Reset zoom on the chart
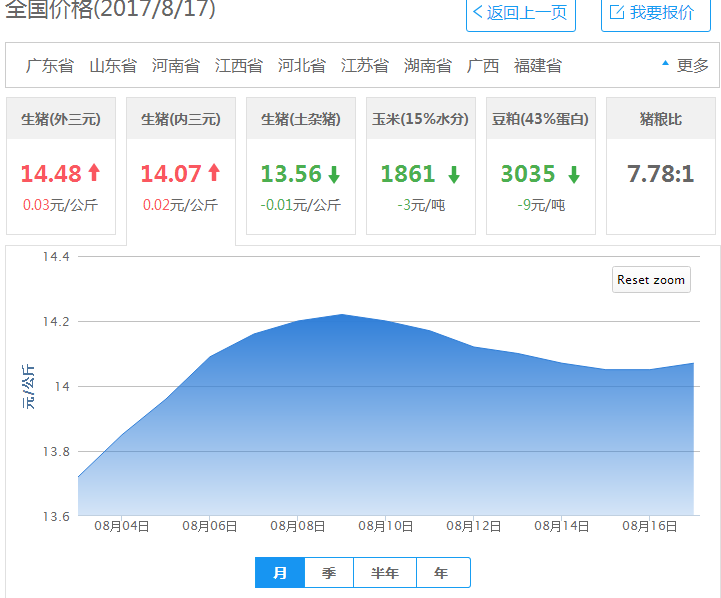Viewport: 721px width, 598px height. point(651,280)
